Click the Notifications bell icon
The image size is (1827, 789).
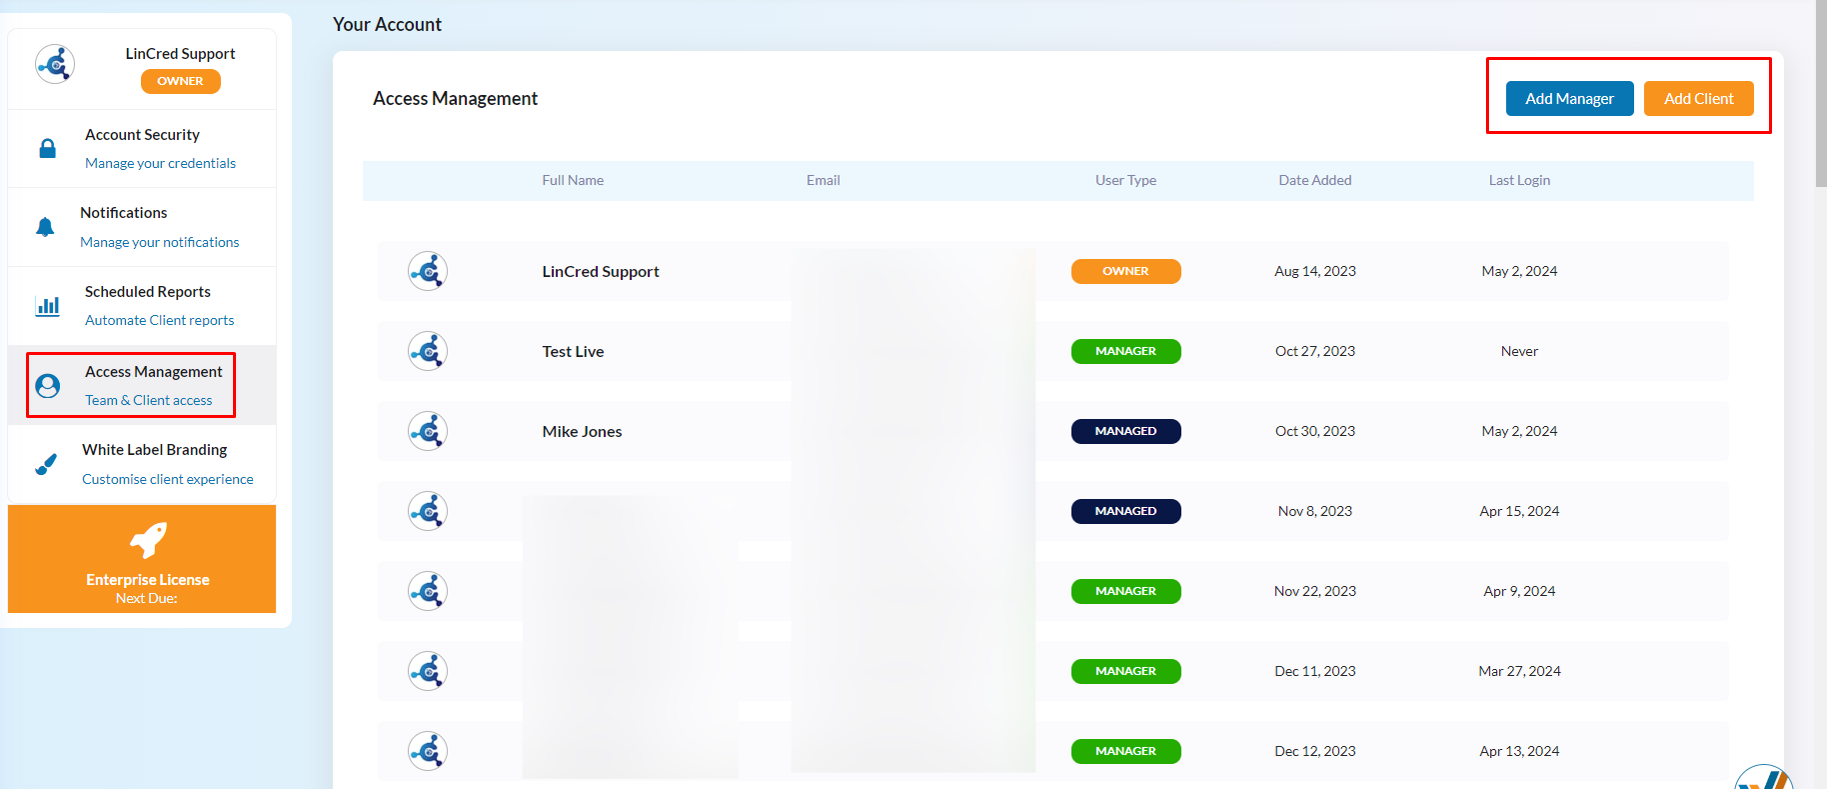tap(45, 227)
